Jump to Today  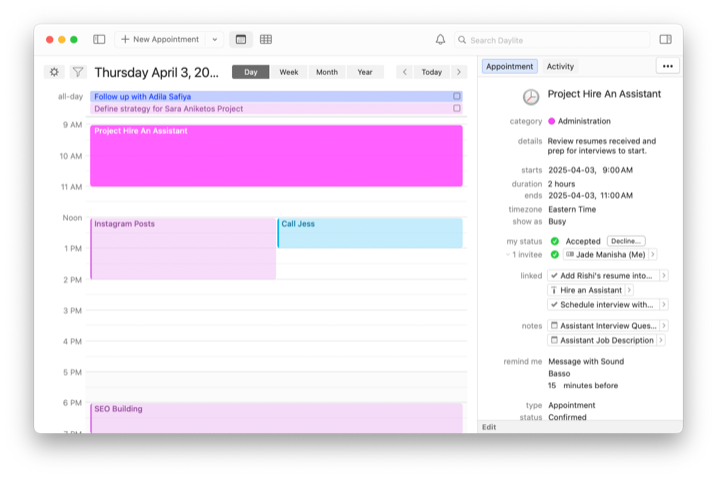coord(432,72)
